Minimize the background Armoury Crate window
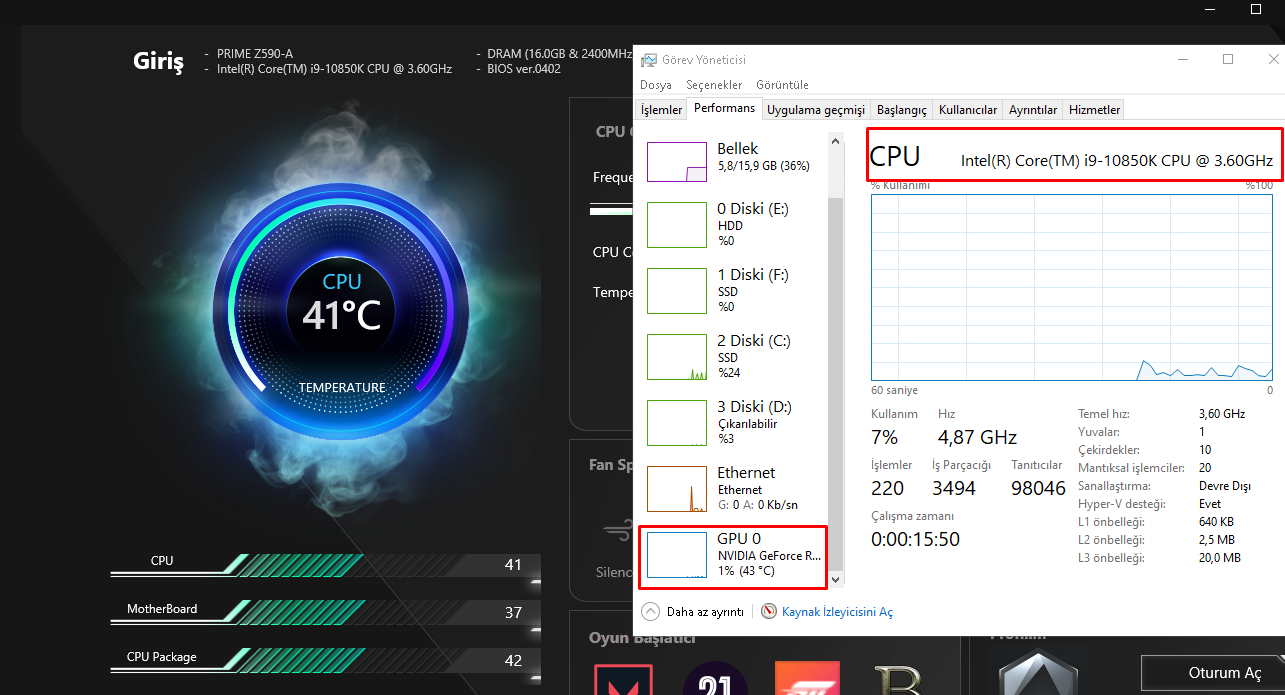 (1211, 10)
